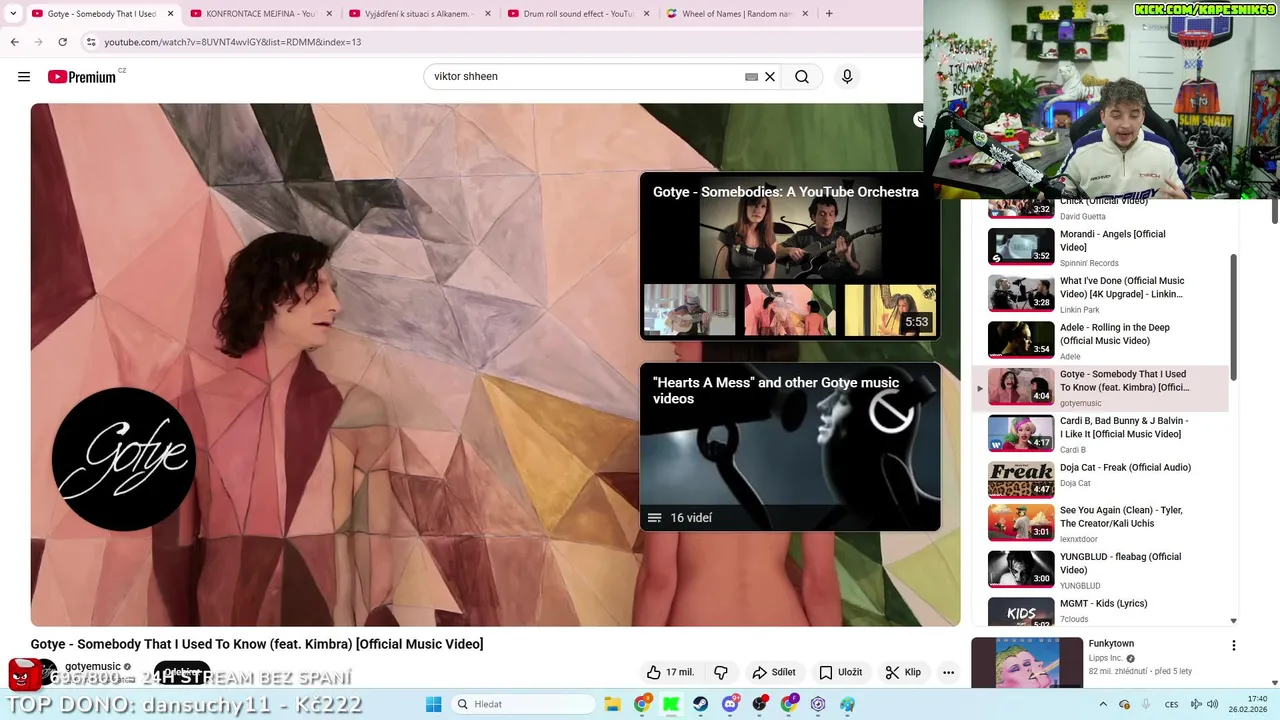Play See You Again (Clean) playlist item
The image size is (1280, 720).
tap(1101, 523)
